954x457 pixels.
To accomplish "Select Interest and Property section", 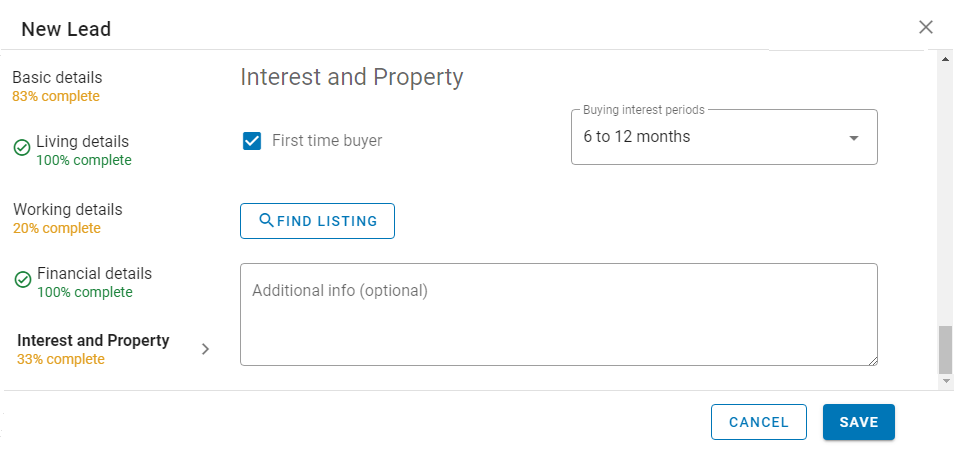I will (93, 349).
